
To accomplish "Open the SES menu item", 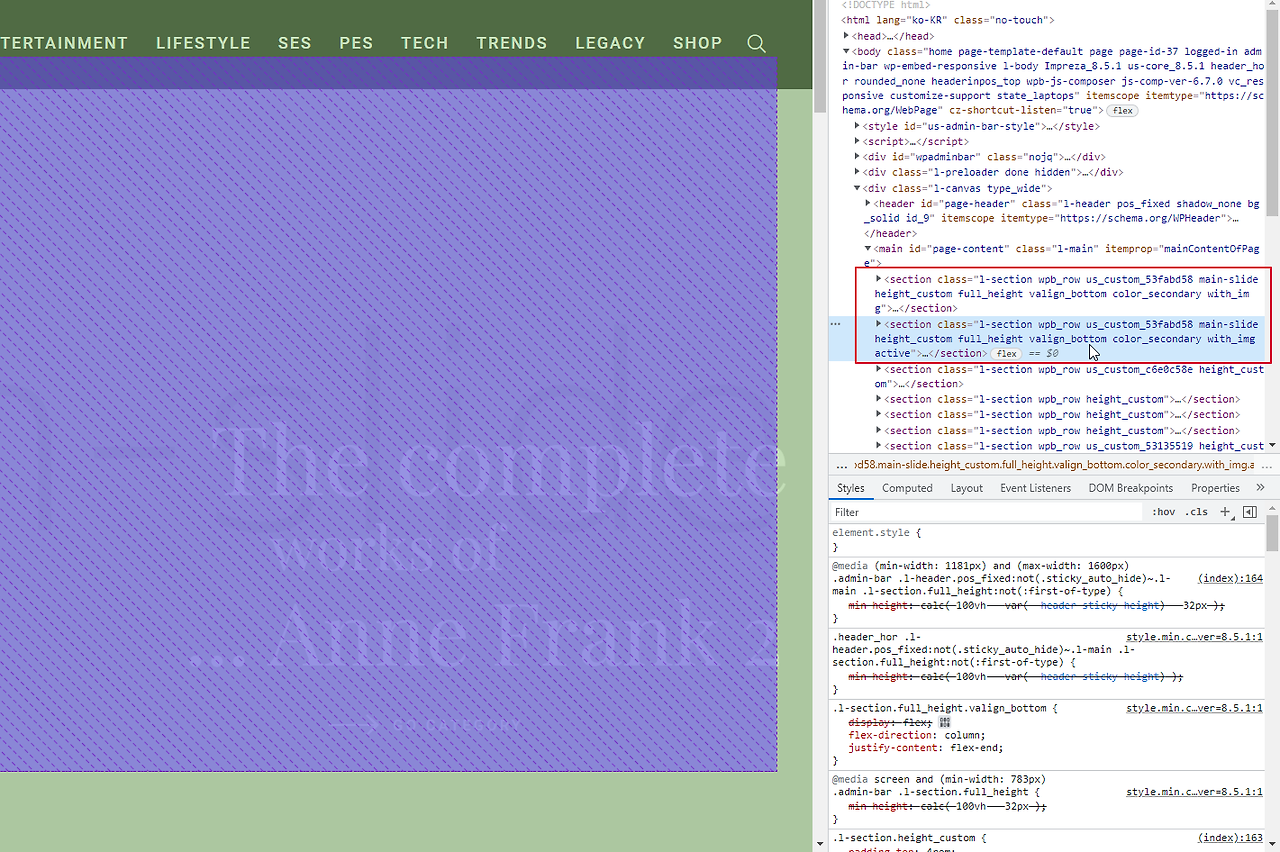I will point(295,43).
